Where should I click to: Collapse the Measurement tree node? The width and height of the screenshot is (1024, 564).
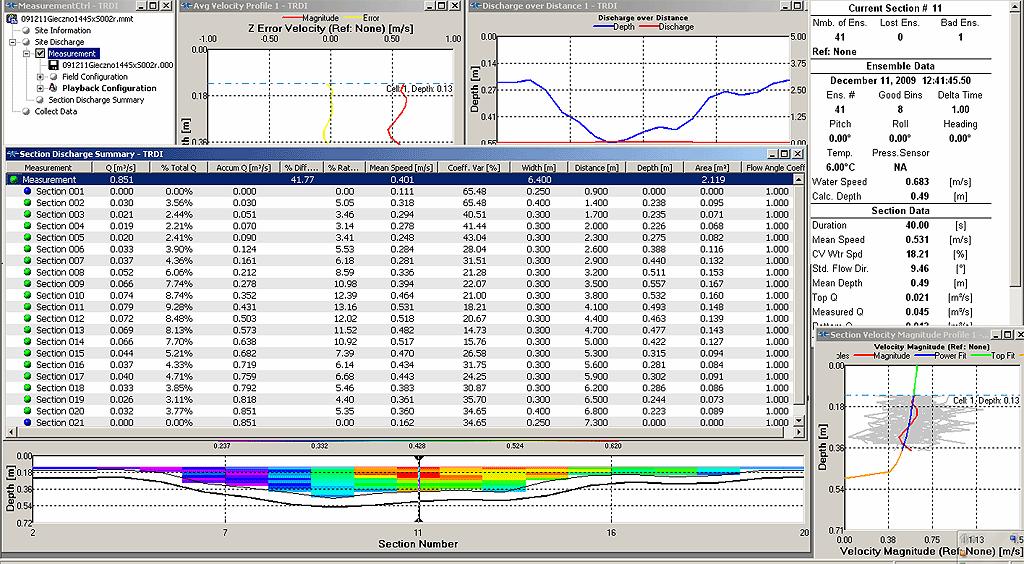[x=27, y=54]
